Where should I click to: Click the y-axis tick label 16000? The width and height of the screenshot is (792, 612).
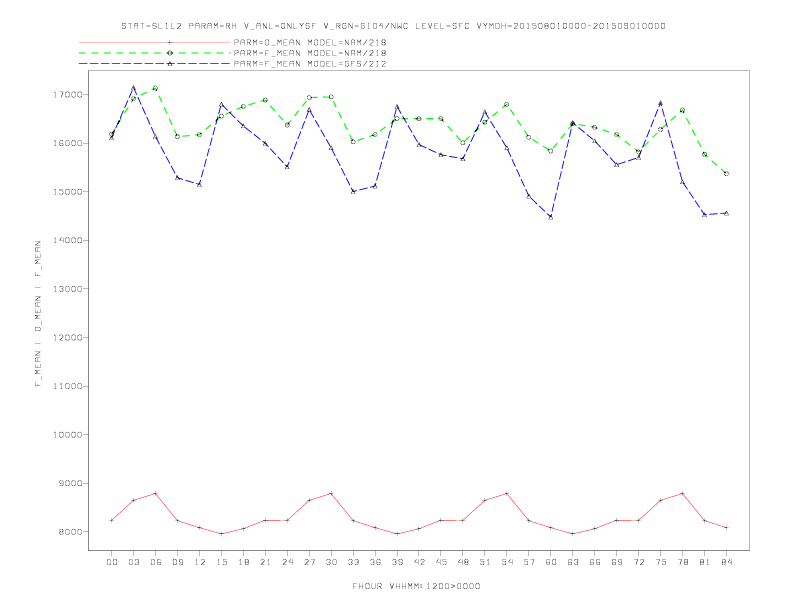(x=67, y=143)
